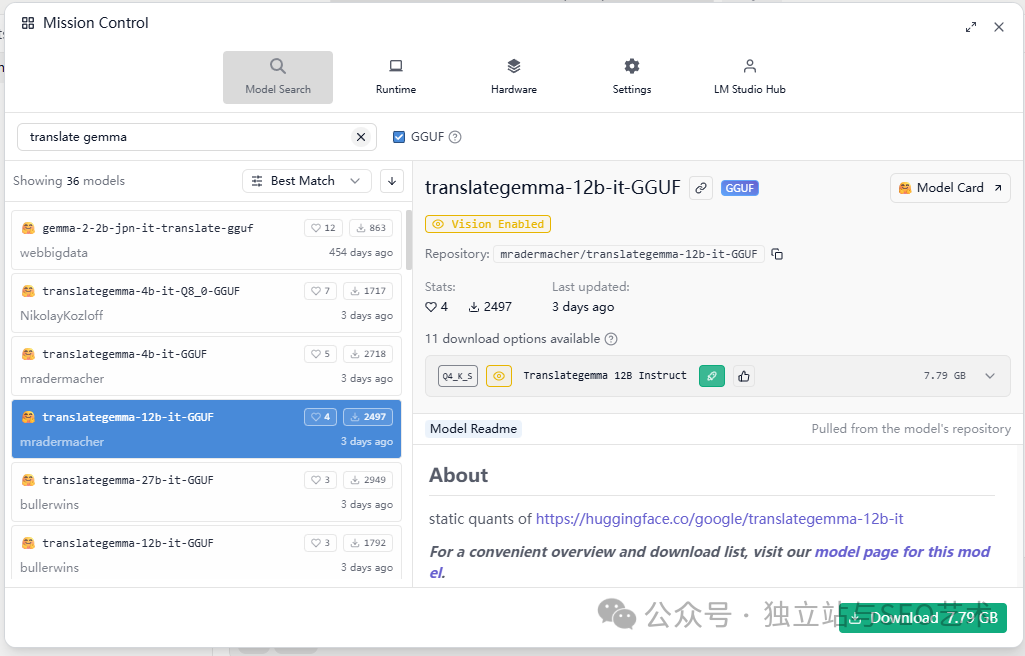Image resolution: width=1025 pixels, height=656 pixels.
Task: Expand Mission Control window to fullscreen
Action: 971,27
